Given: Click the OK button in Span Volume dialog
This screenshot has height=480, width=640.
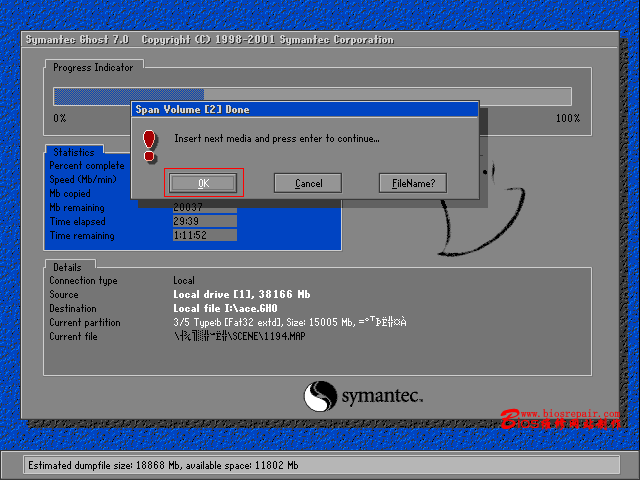Looking at the screenshot, I should 203,183.
